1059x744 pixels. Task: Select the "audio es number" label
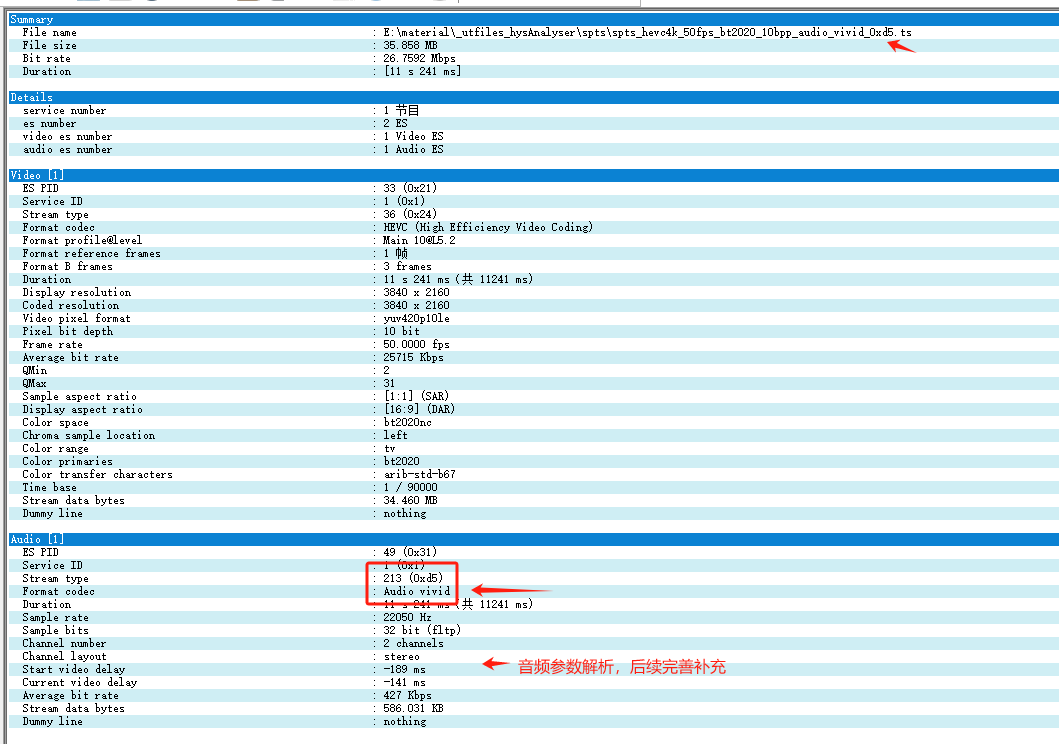(x=68, y=149)
